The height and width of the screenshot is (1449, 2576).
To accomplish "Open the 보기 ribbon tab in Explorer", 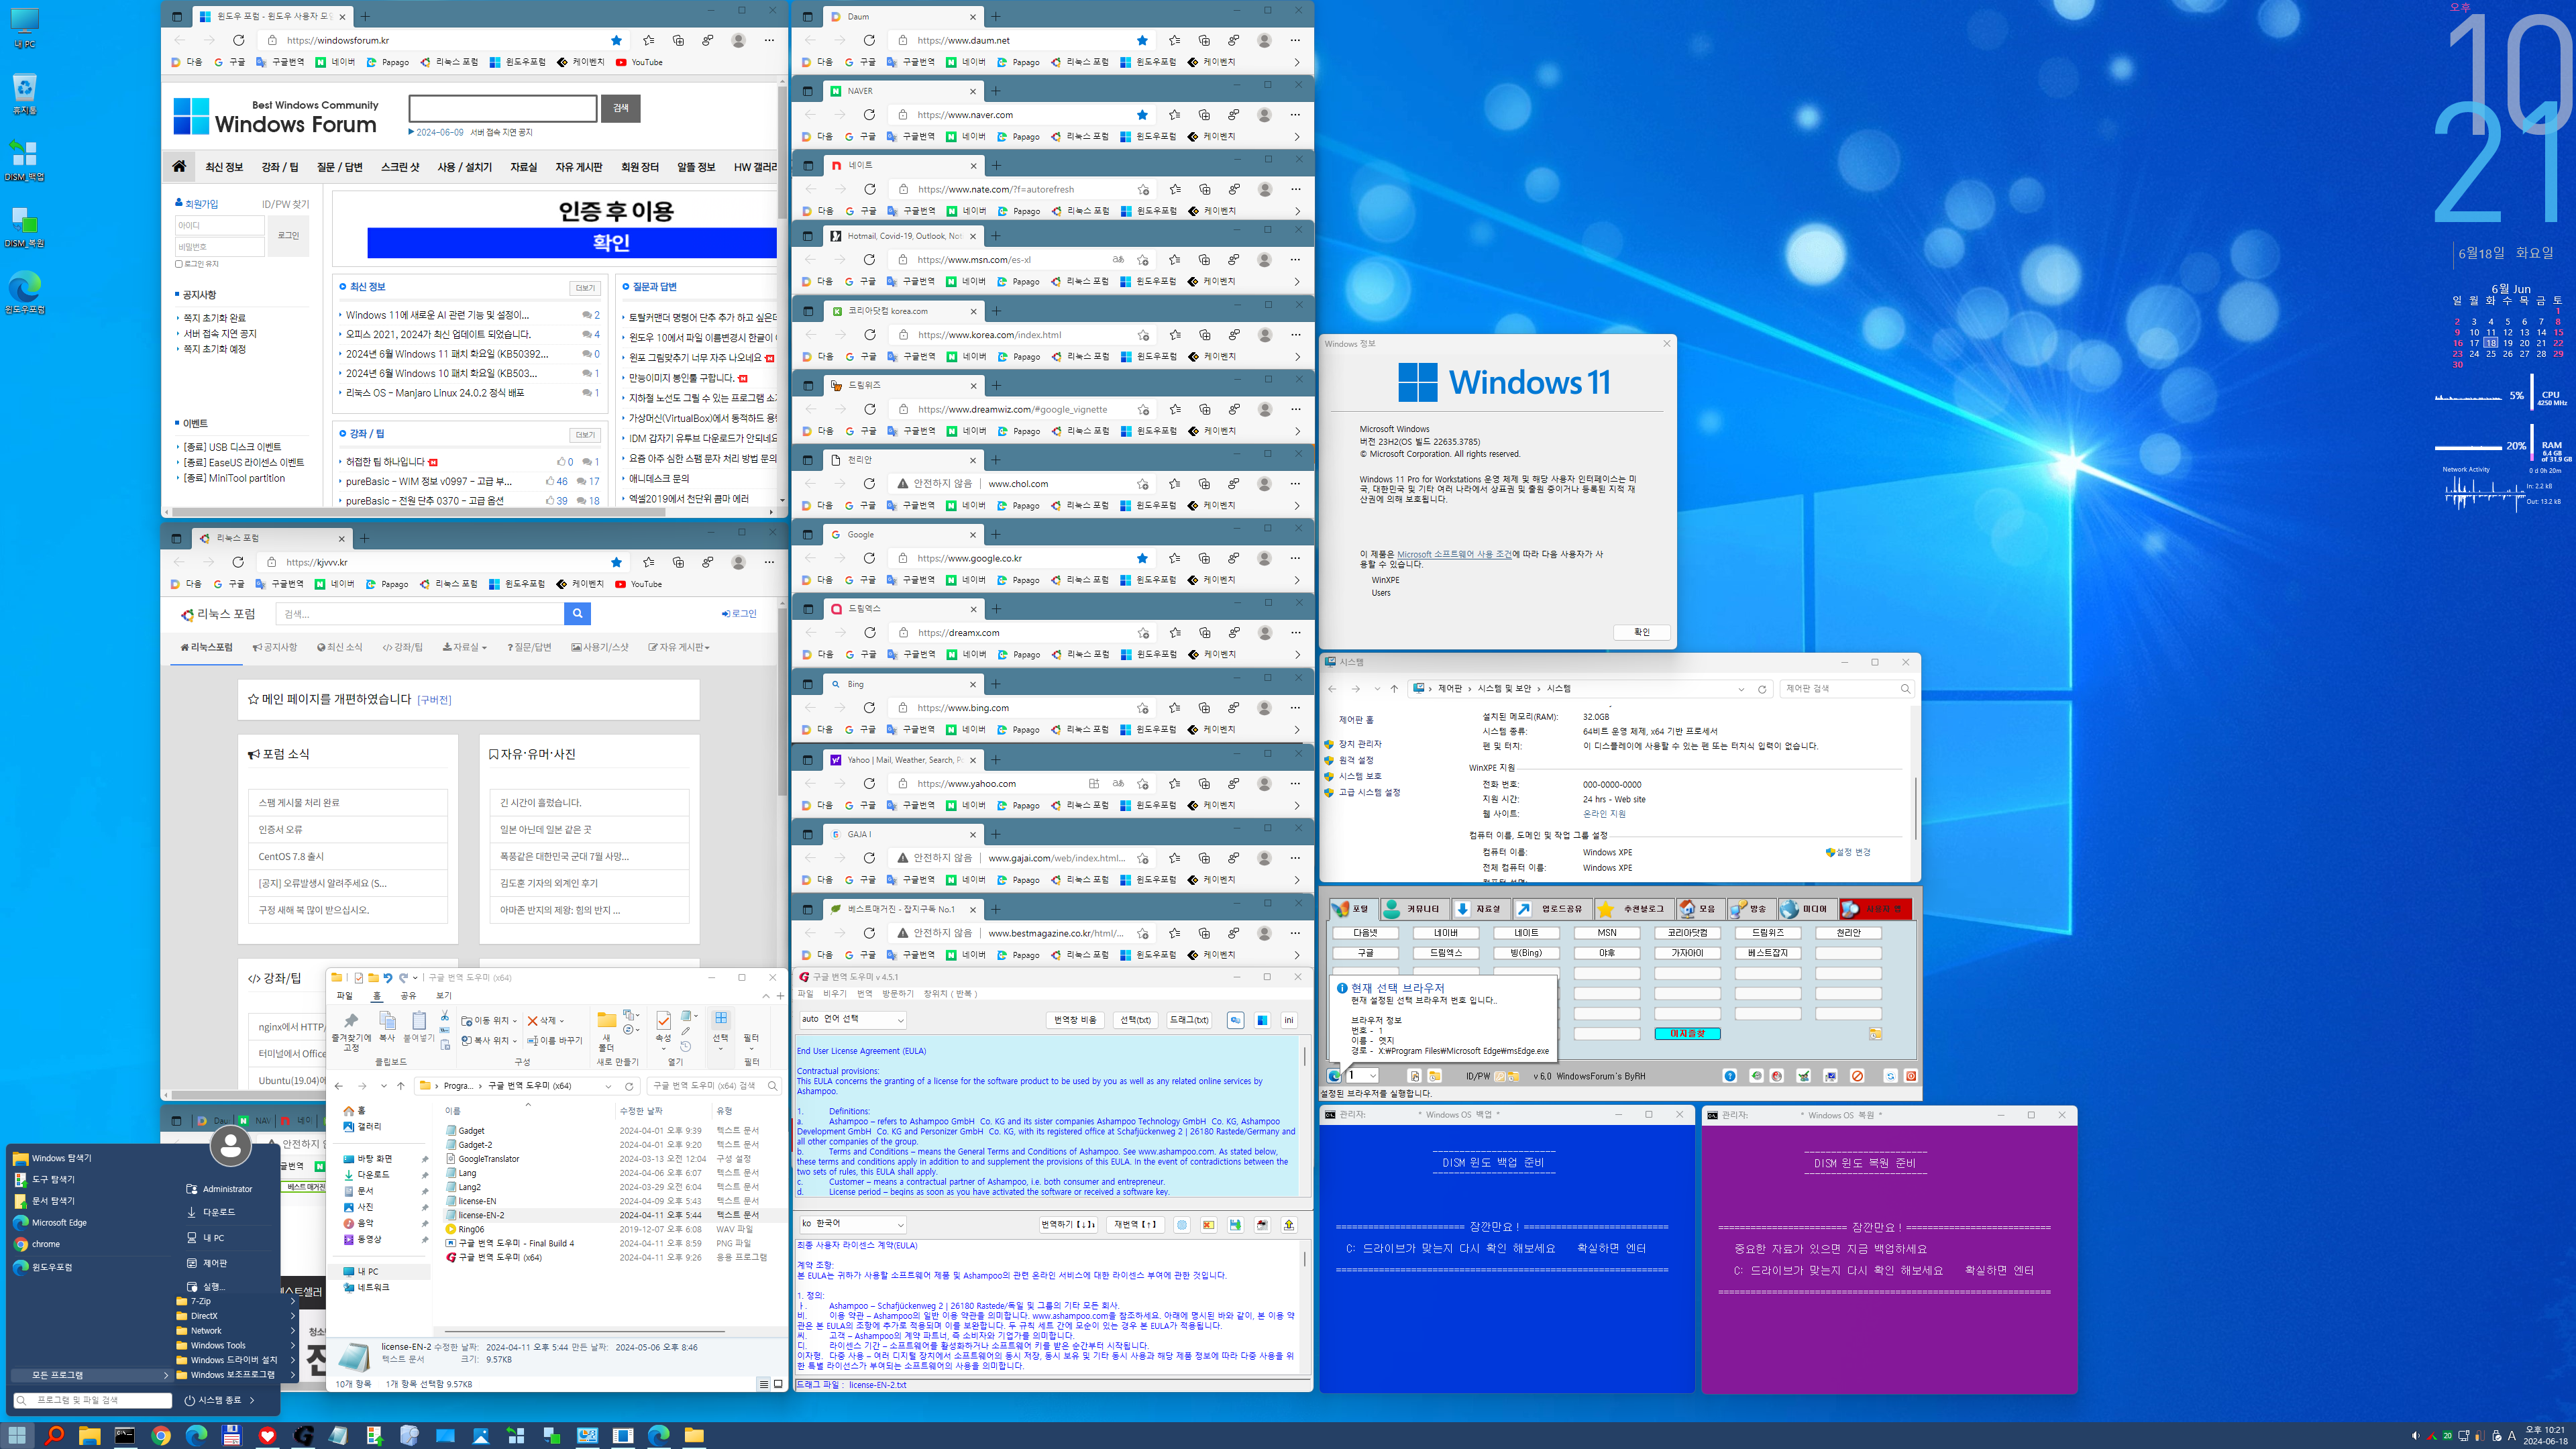I will point(443,996).
